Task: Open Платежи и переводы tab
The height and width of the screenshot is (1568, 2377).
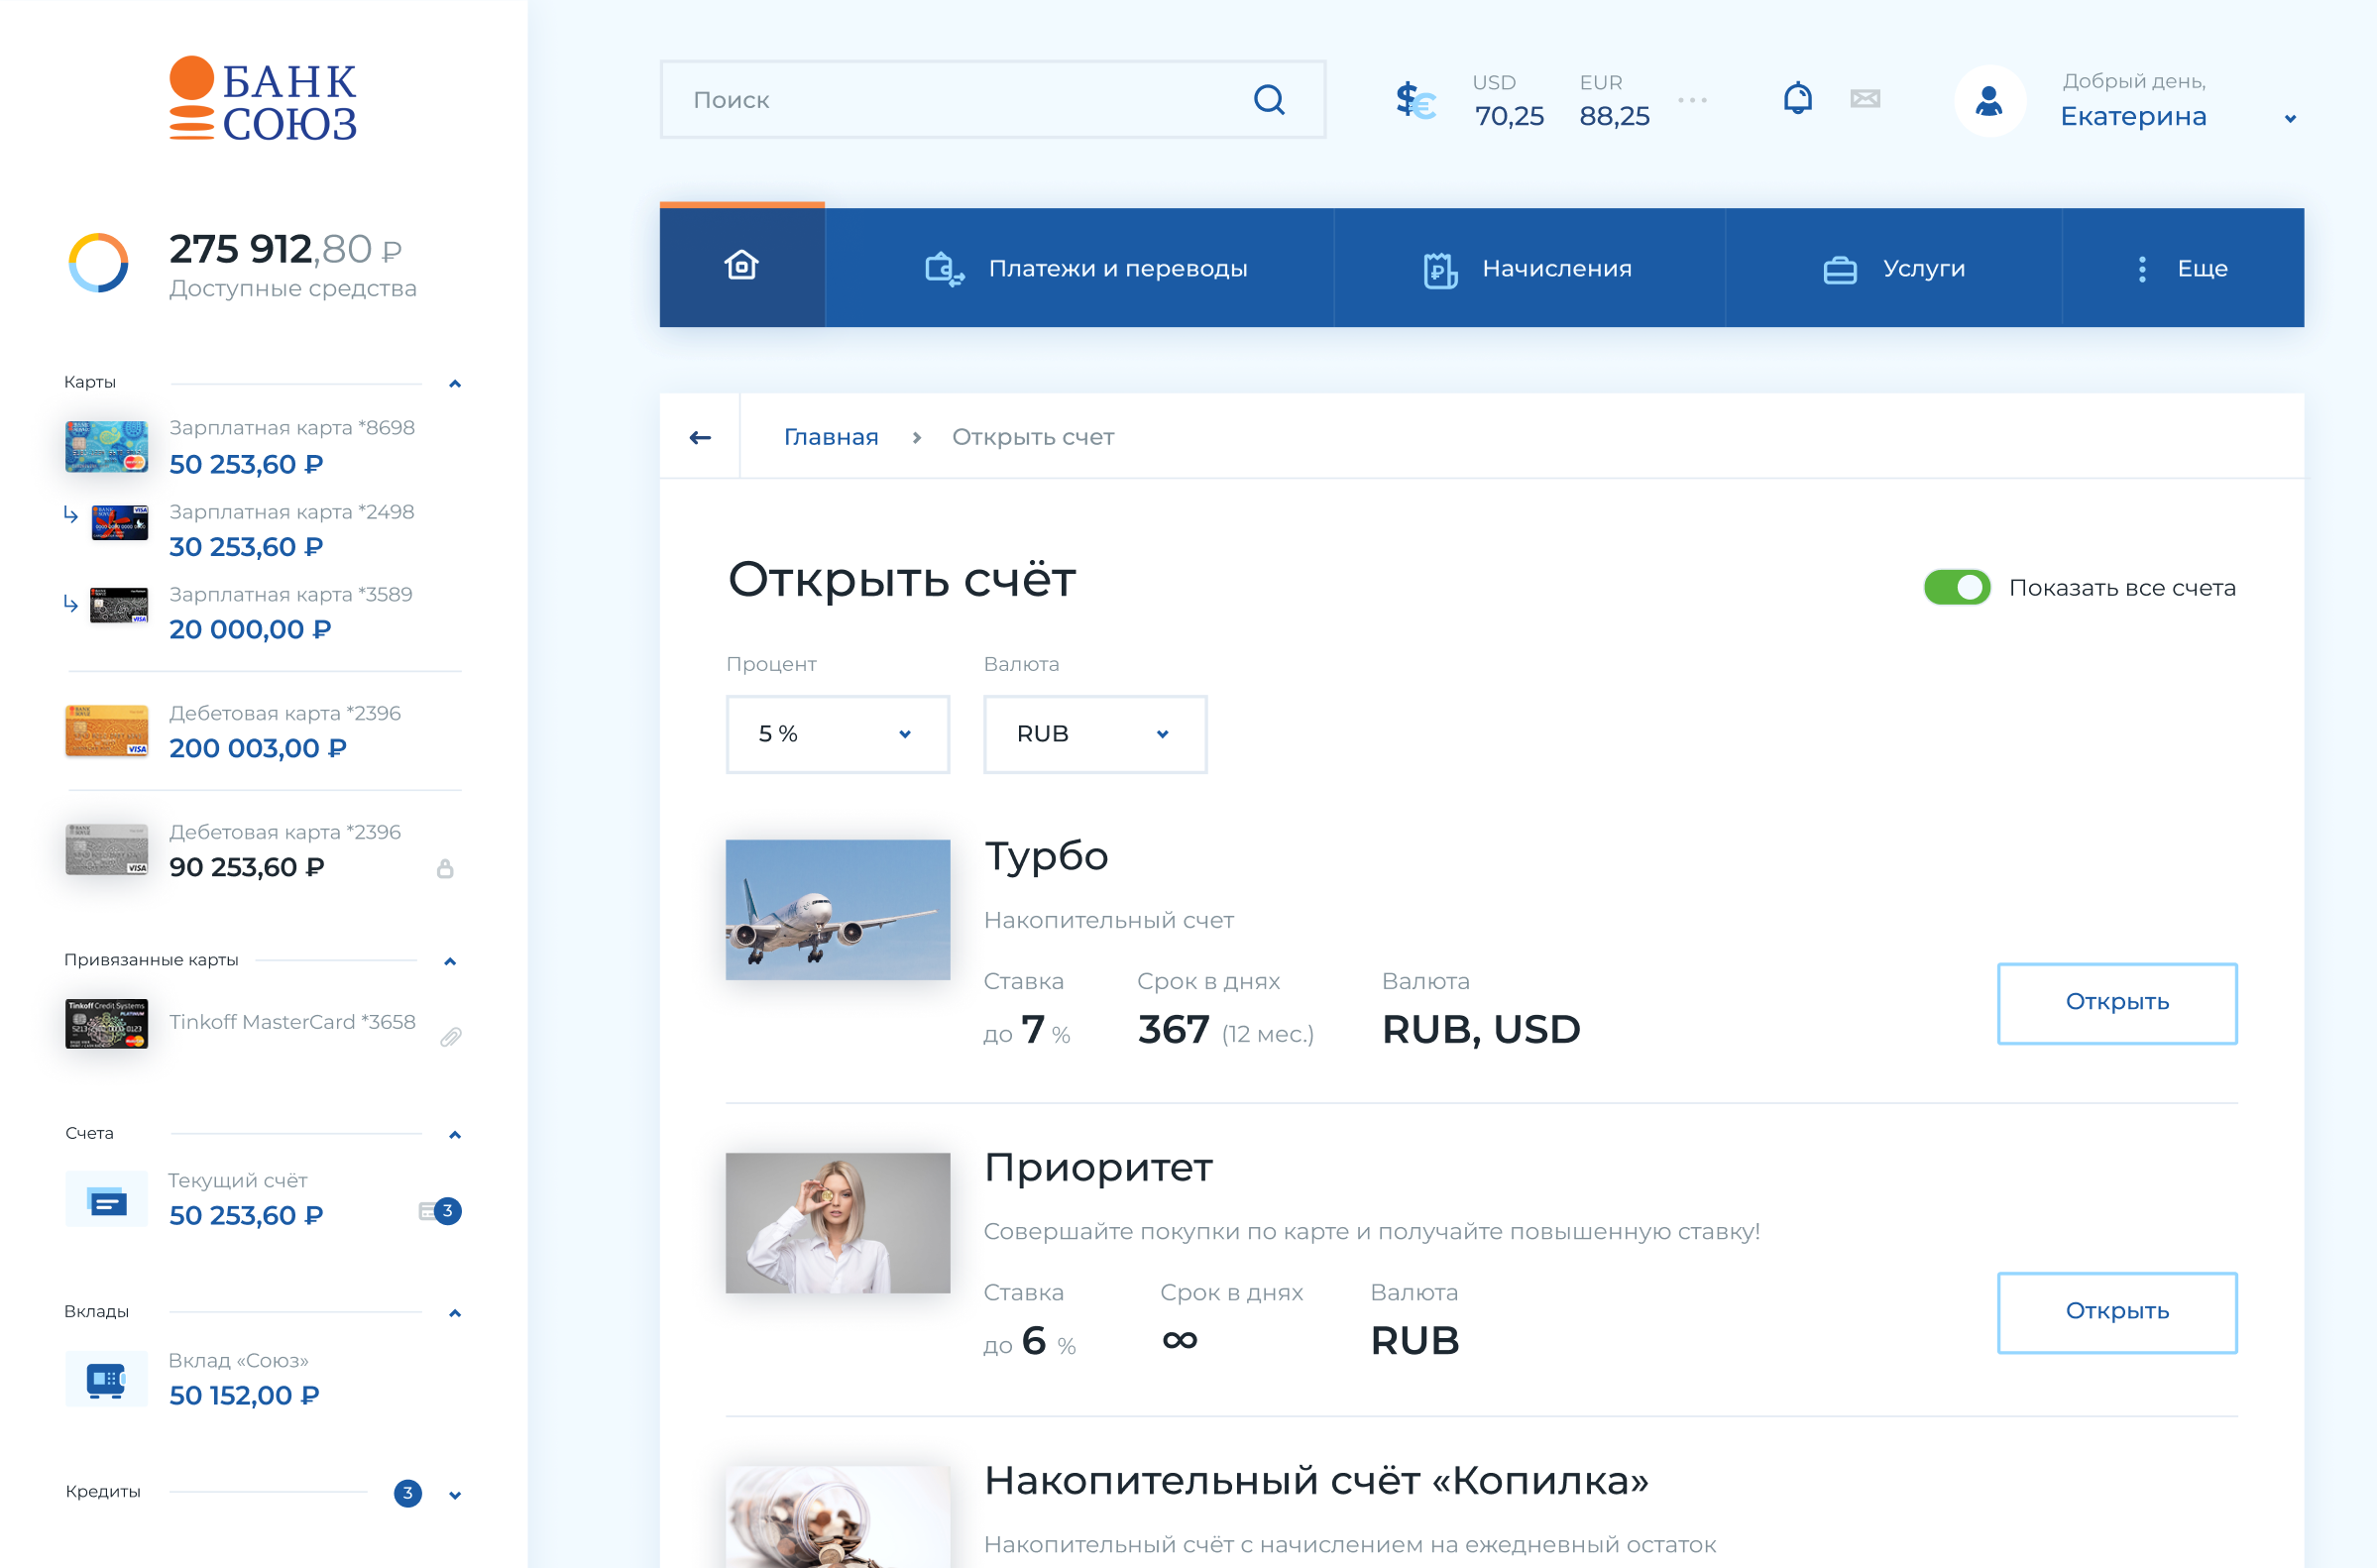Action: (x=1080, y=268)
